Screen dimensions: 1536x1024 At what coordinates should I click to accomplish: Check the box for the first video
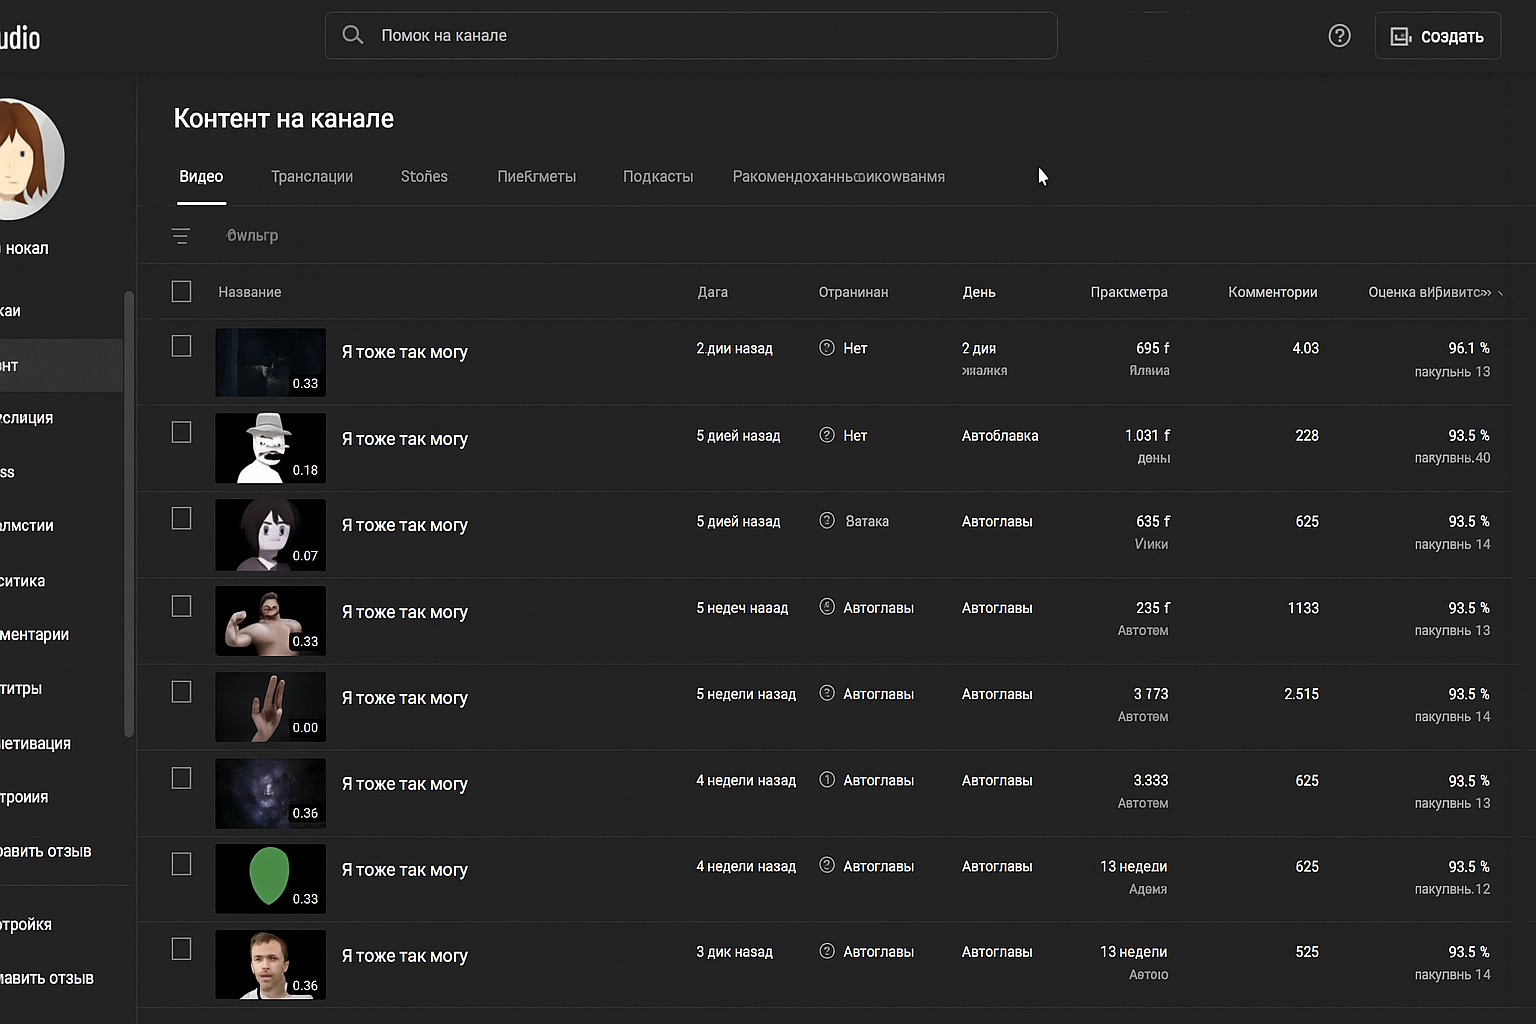pyautogui.click(x=181, y=347)
